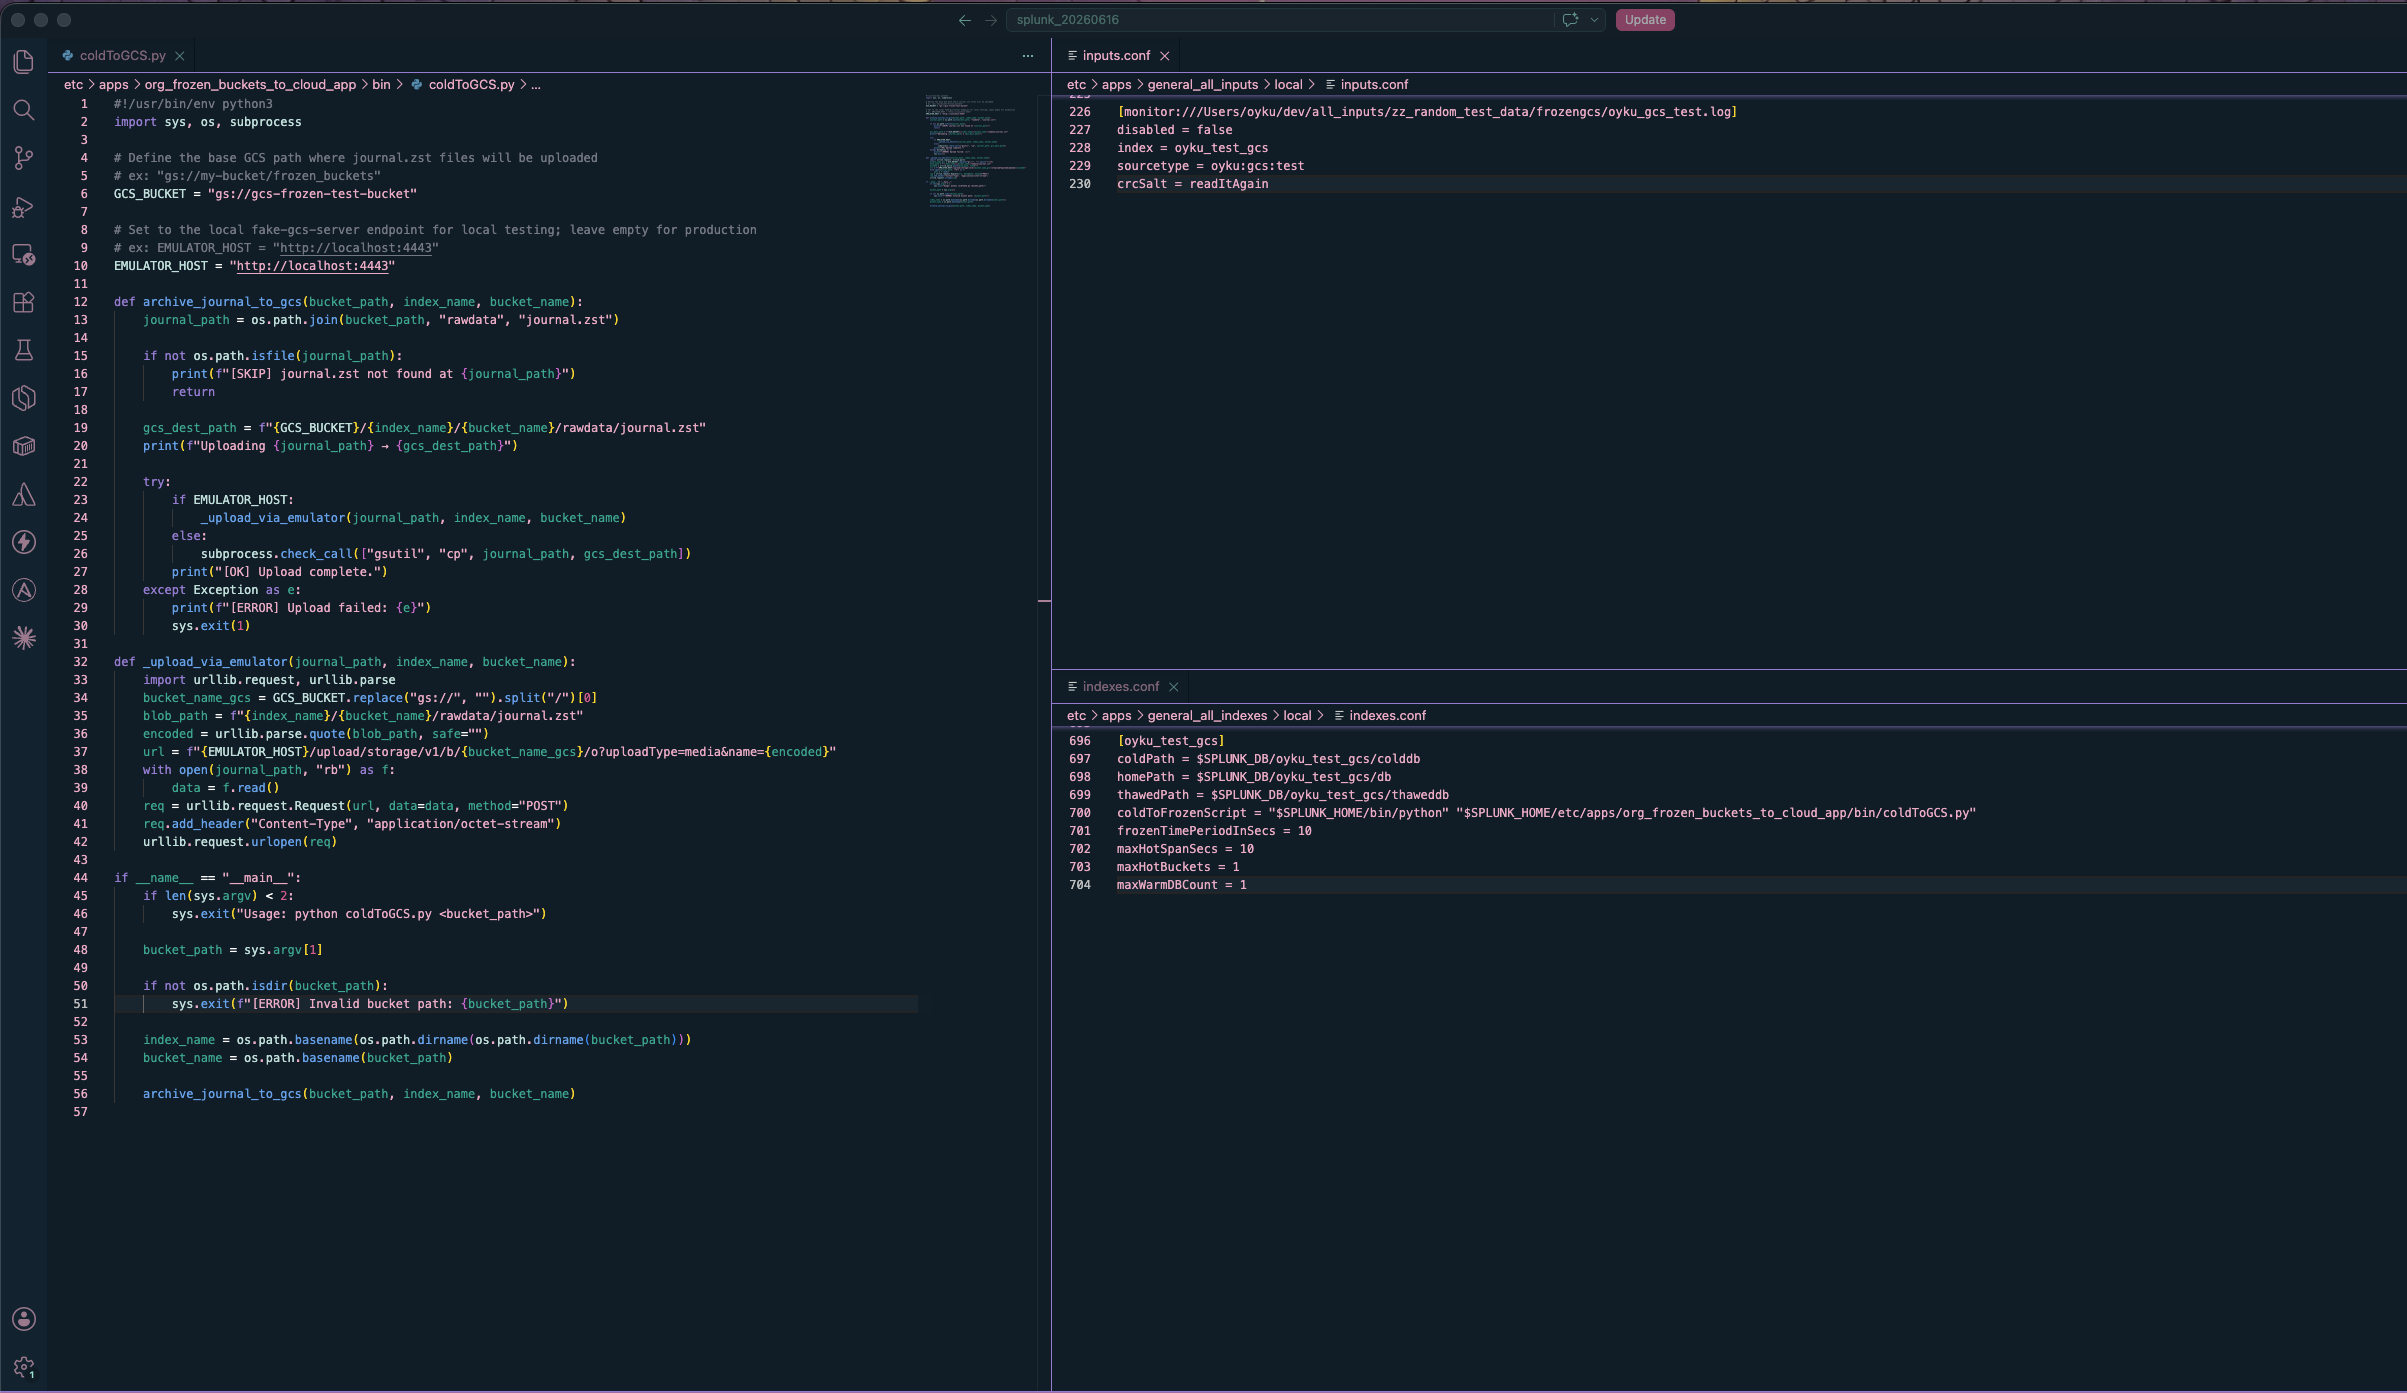Click the code minimap in coldToGCS.py editor
The image size is (2407, 1393).
(974, 150)
